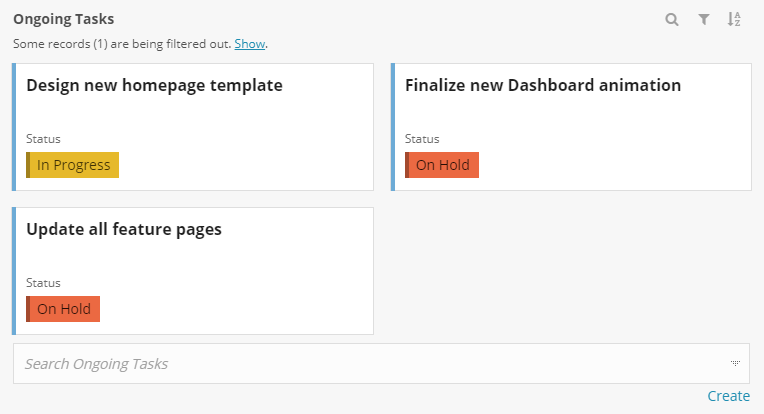Focus the Search Ongoing Tasks field
Screen dimensions: 764x414
[x=360, y=364]
